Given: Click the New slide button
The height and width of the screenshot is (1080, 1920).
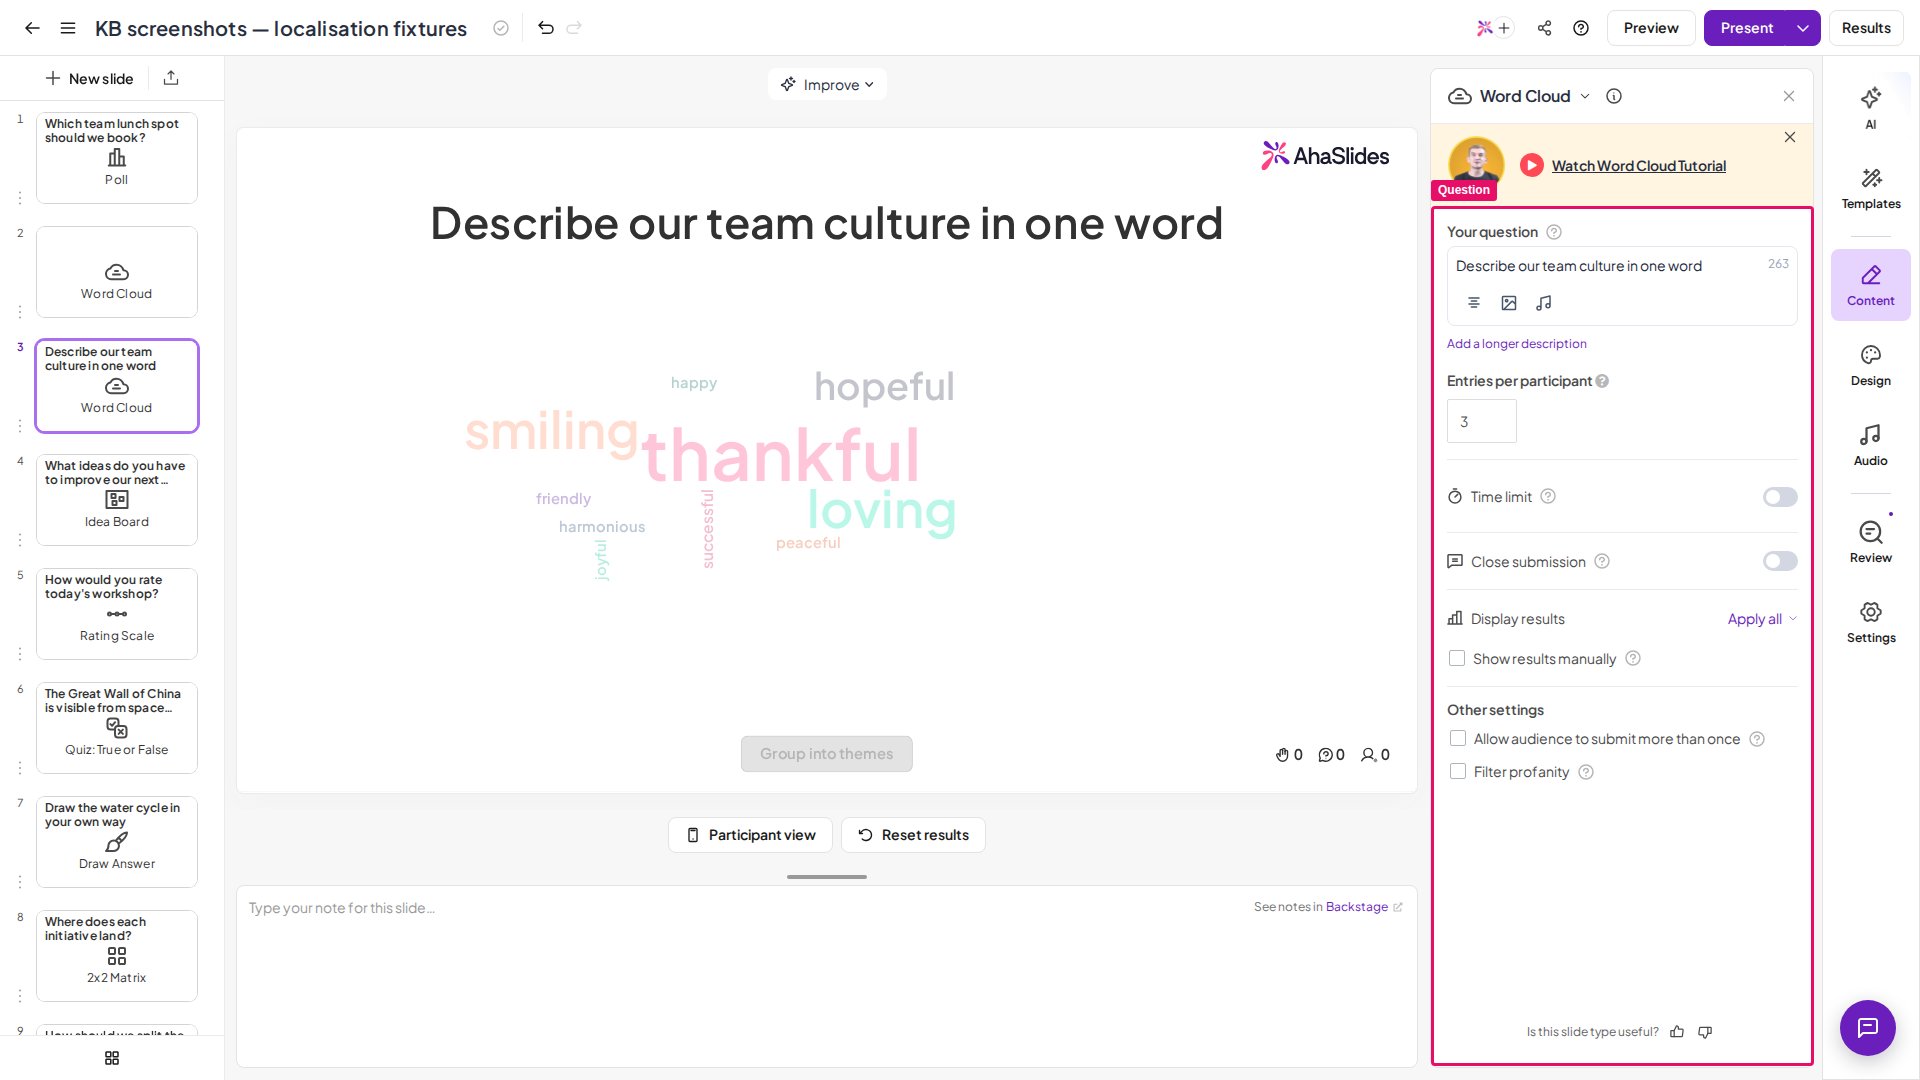Looking at the screenshot, I should (89, 78).
